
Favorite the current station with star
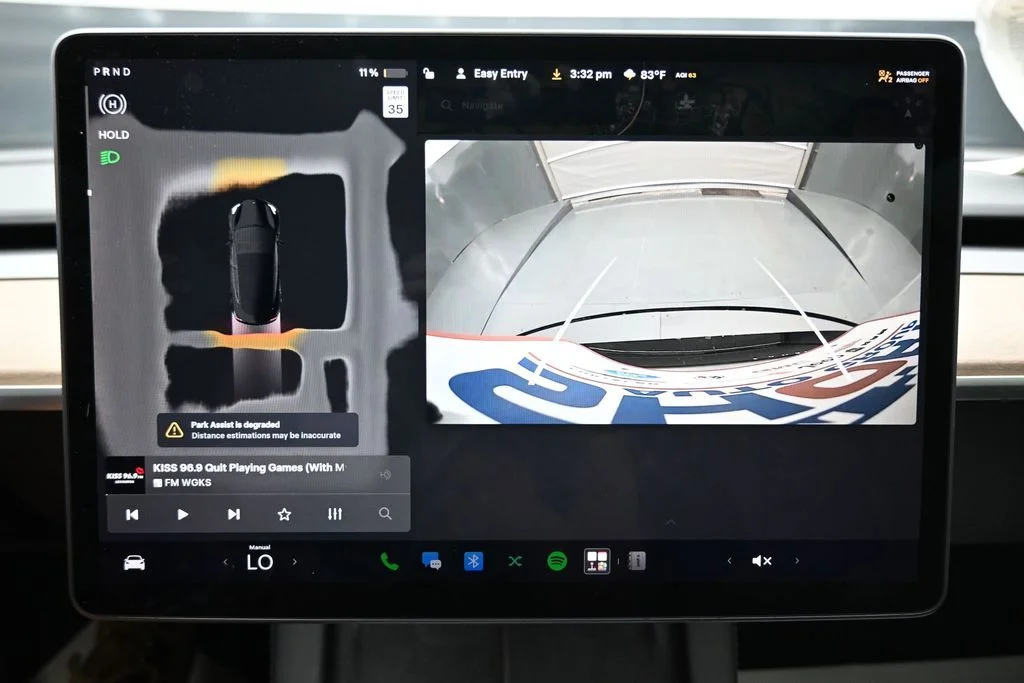[x=284, y=515]
